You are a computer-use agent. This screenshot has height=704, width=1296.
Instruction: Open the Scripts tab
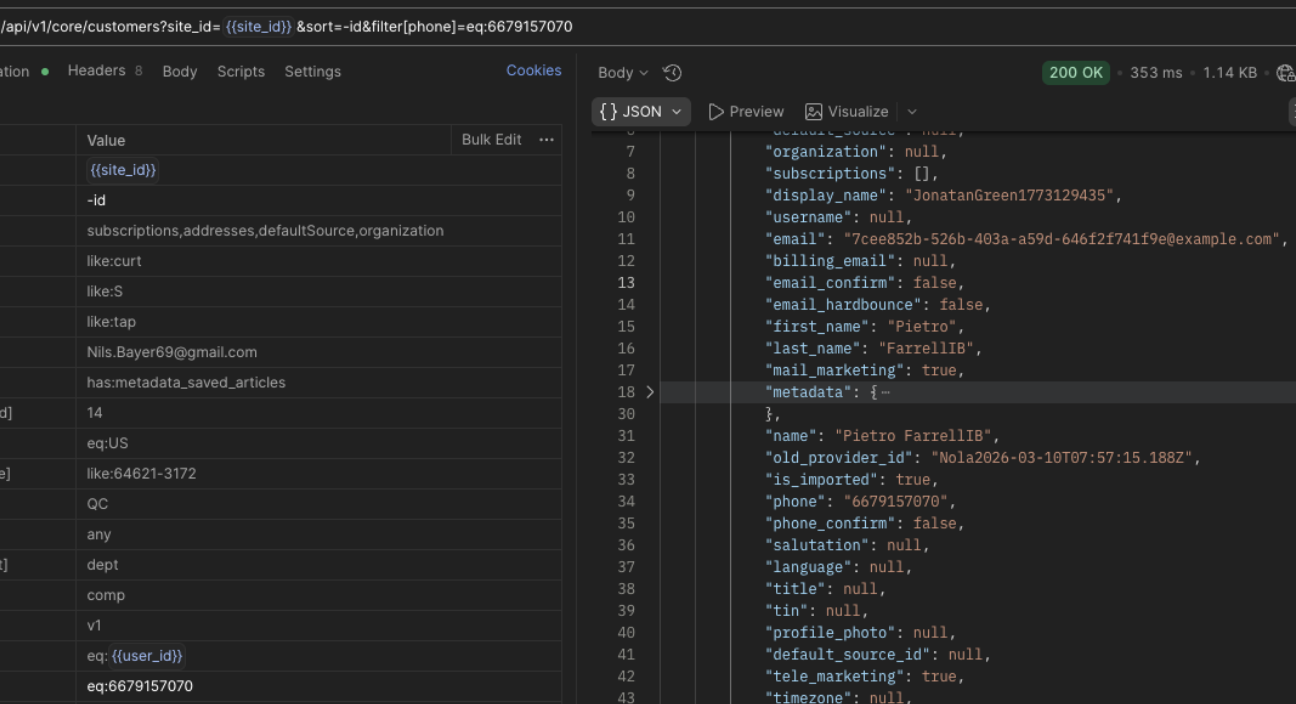(x=241, y=72)
